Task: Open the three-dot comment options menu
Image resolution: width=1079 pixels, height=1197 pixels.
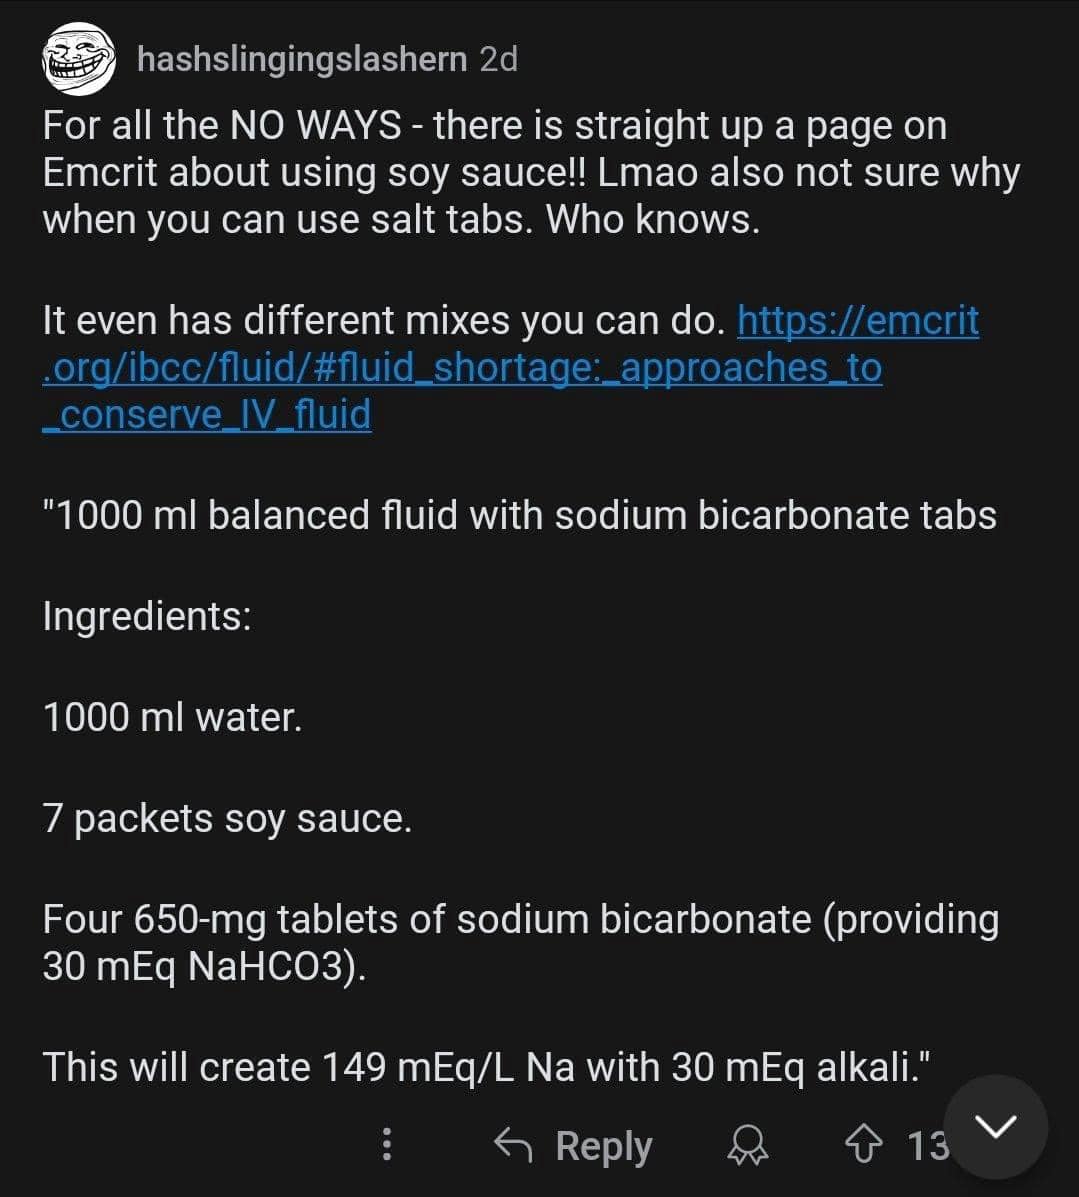Action: point(387,1145)
